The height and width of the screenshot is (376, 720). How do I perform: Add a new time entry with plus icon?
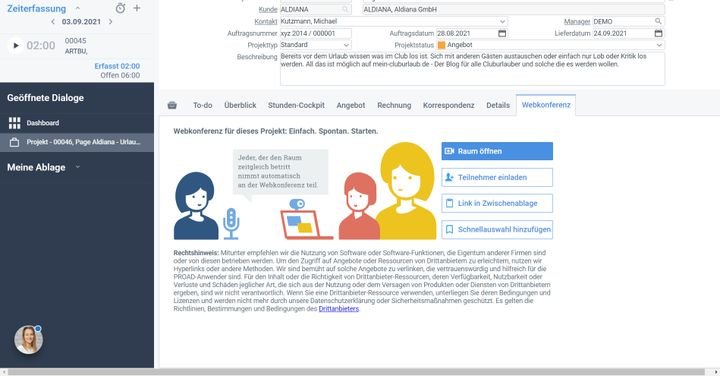[x=137, y=8]
